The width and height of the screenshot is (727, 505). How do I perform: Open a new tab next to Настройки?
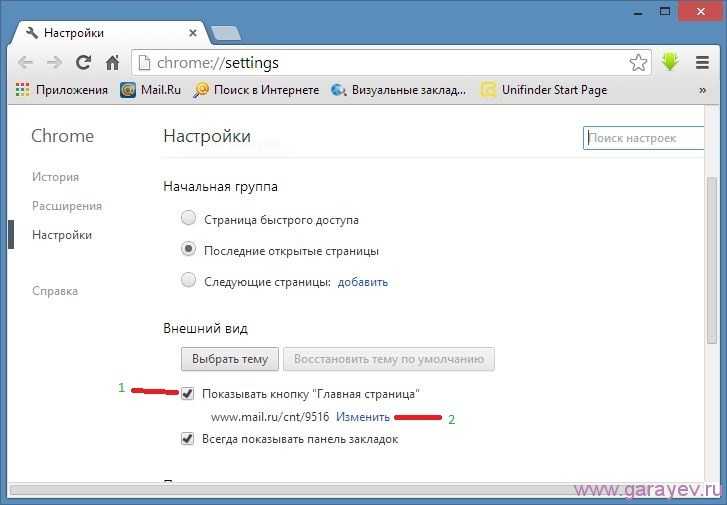(x=226, y=33)
